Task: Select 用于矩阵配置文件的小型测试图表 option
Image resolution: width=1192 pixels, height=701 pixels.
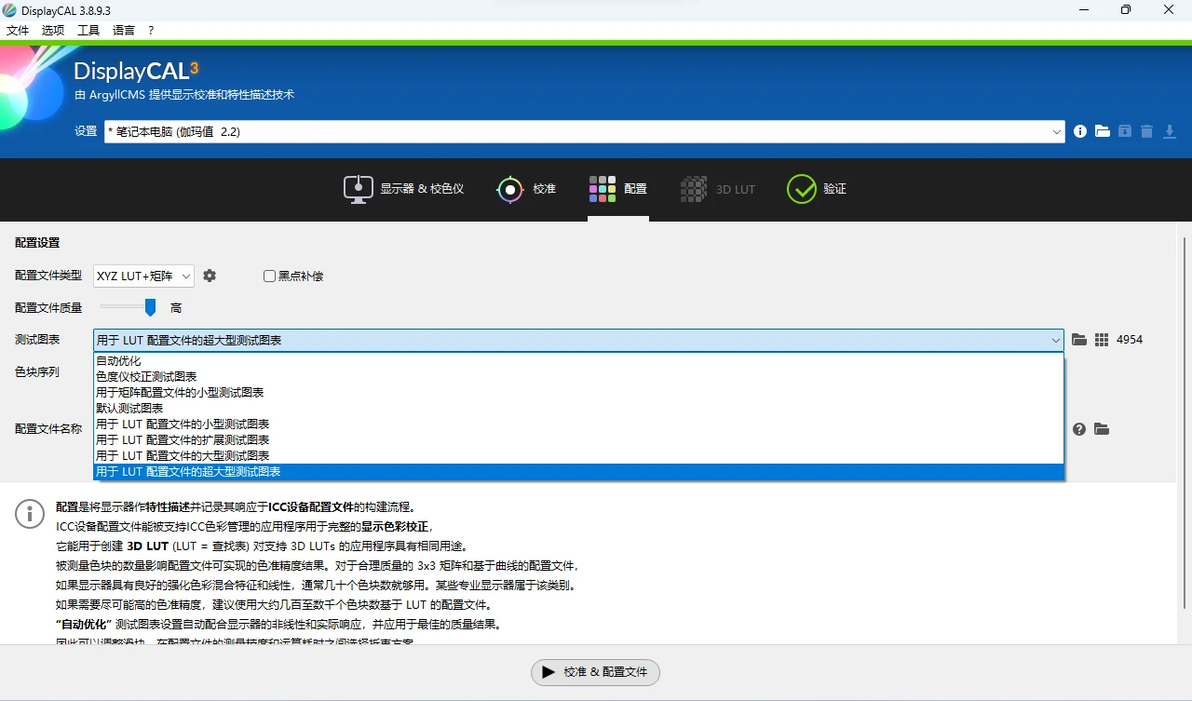Action: point(578,393)
